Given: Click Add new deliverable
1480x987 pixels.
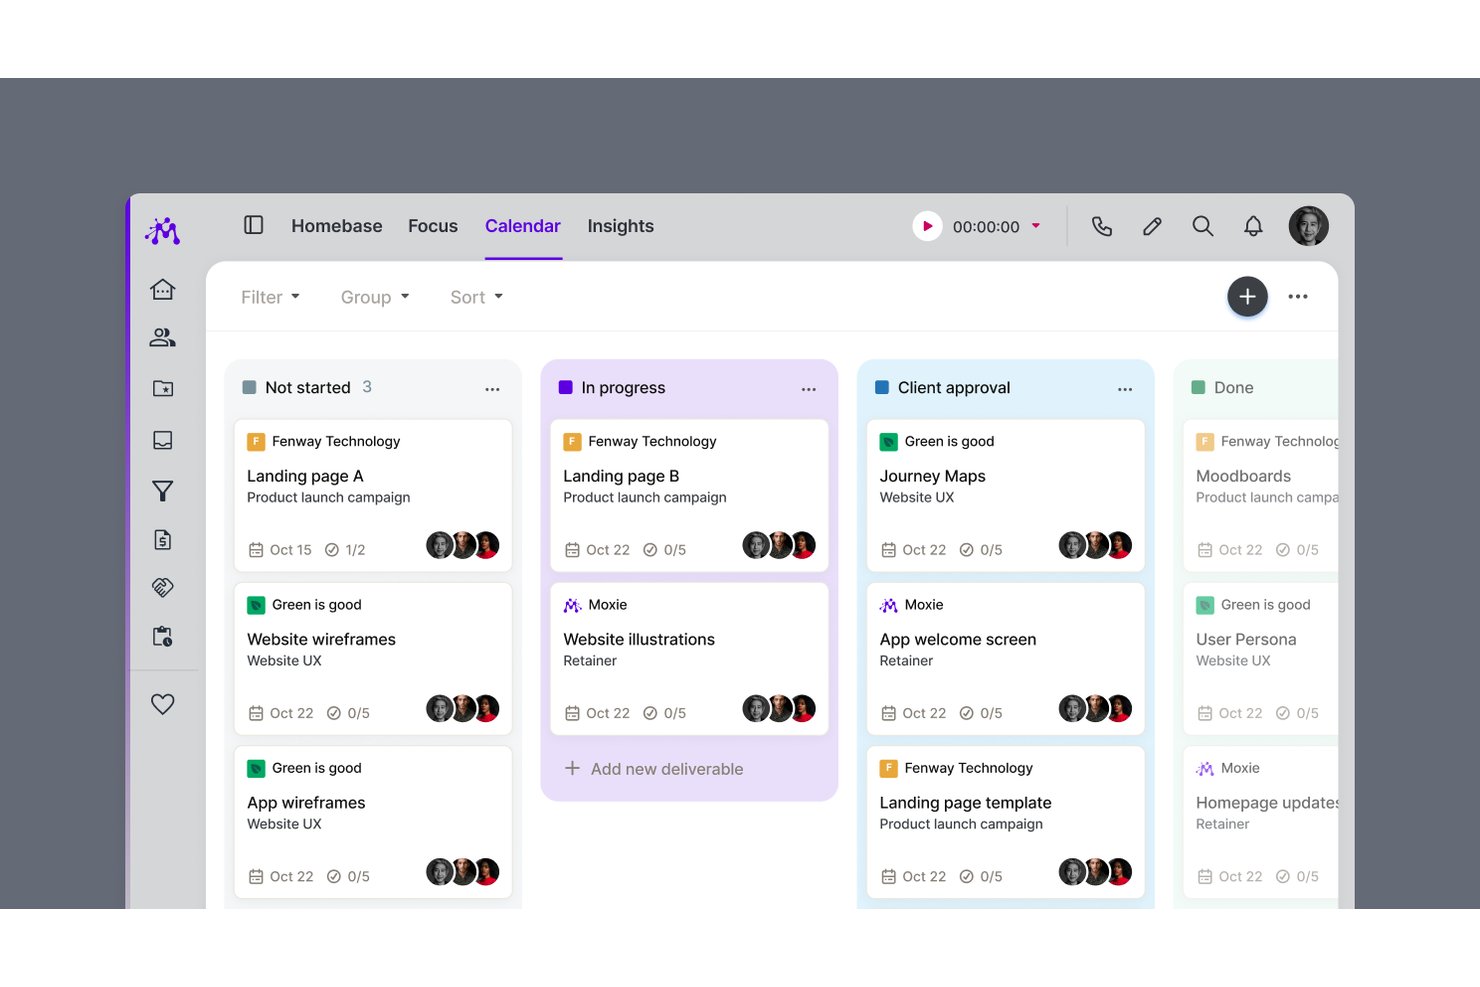Looking at the screenshot, I should [x=655, y=768].
